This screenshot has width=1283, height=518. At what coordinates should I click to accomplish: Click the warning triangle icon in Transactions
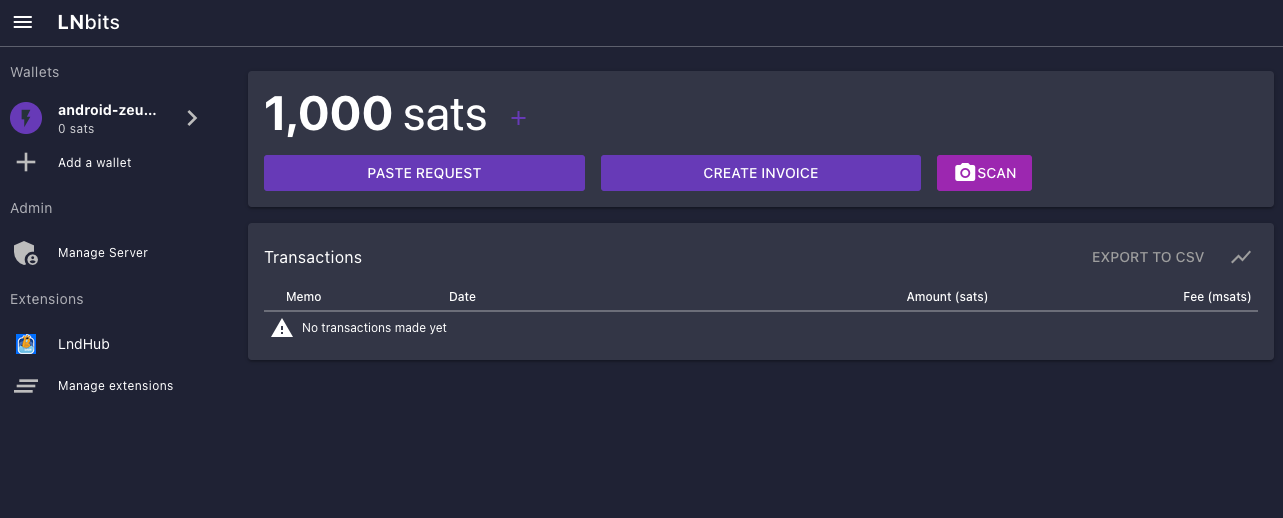[x=282, y=328]
